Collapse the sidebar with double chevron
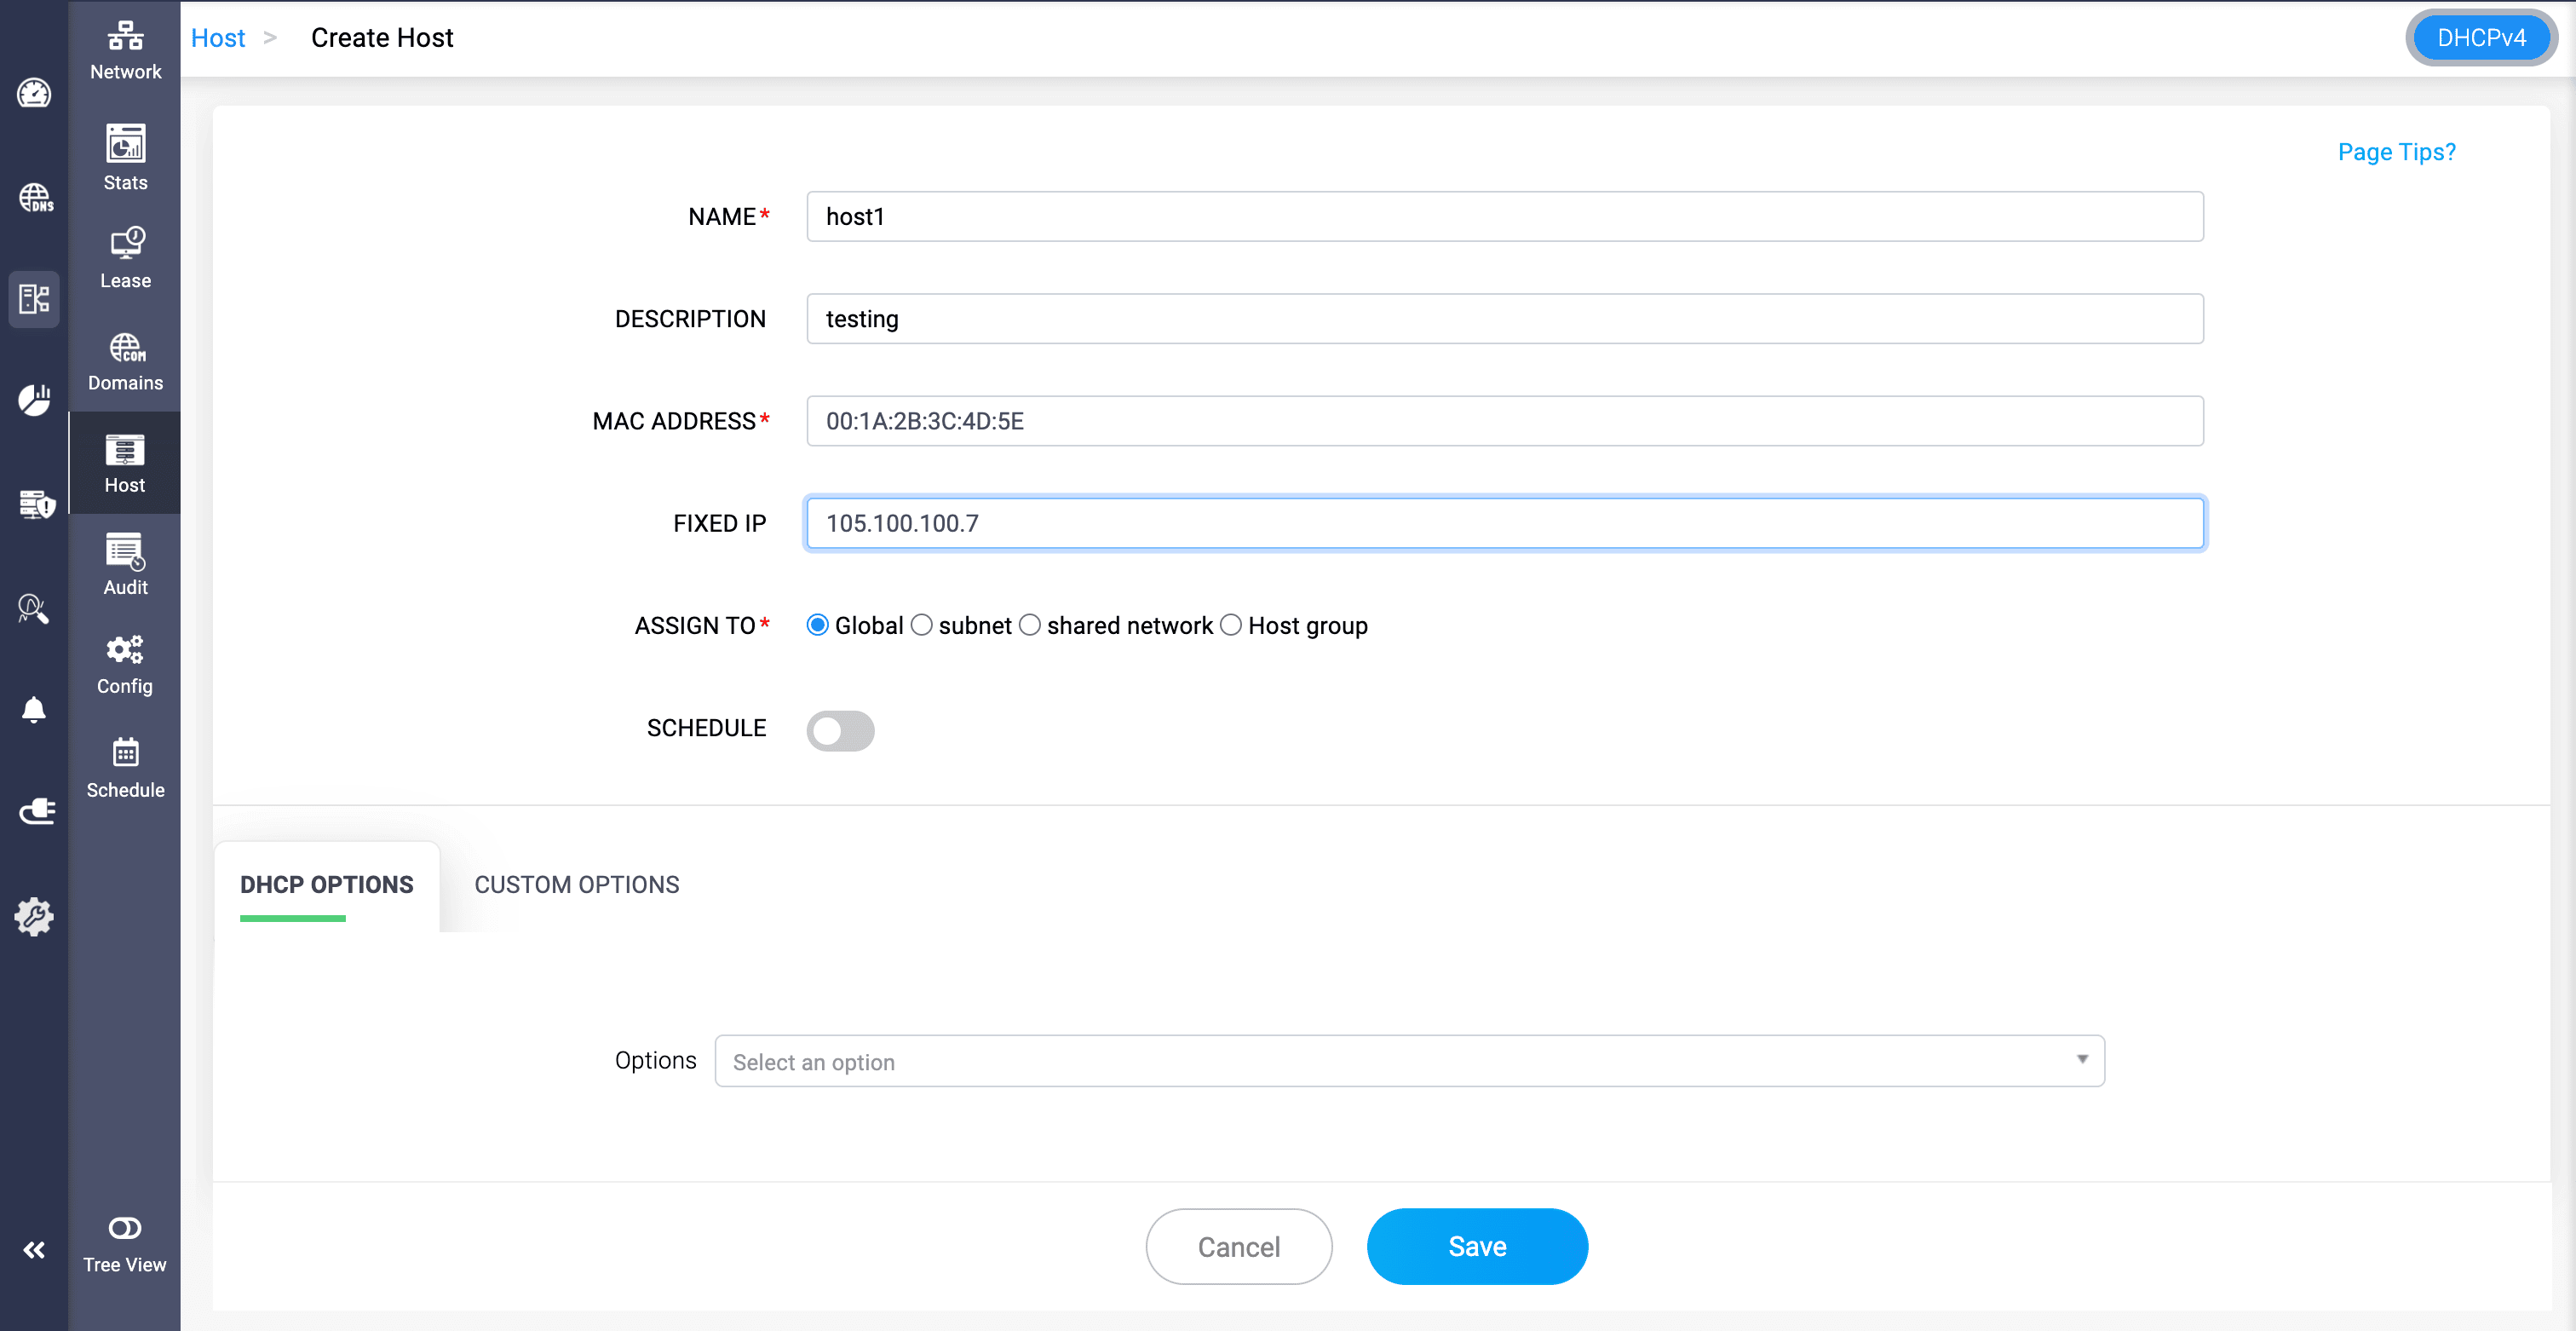The image size is (2576, 1331). point(34,1250)
